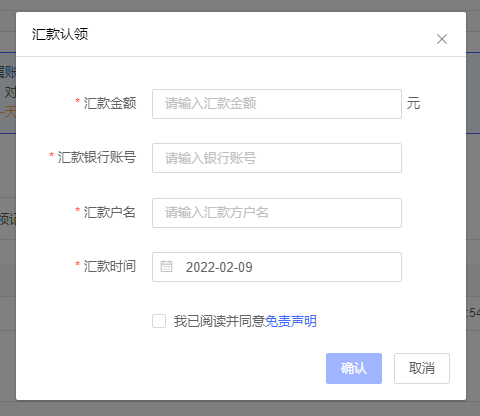
Task: Open the 免责声明 link
Action: click(x=290, y=321)
